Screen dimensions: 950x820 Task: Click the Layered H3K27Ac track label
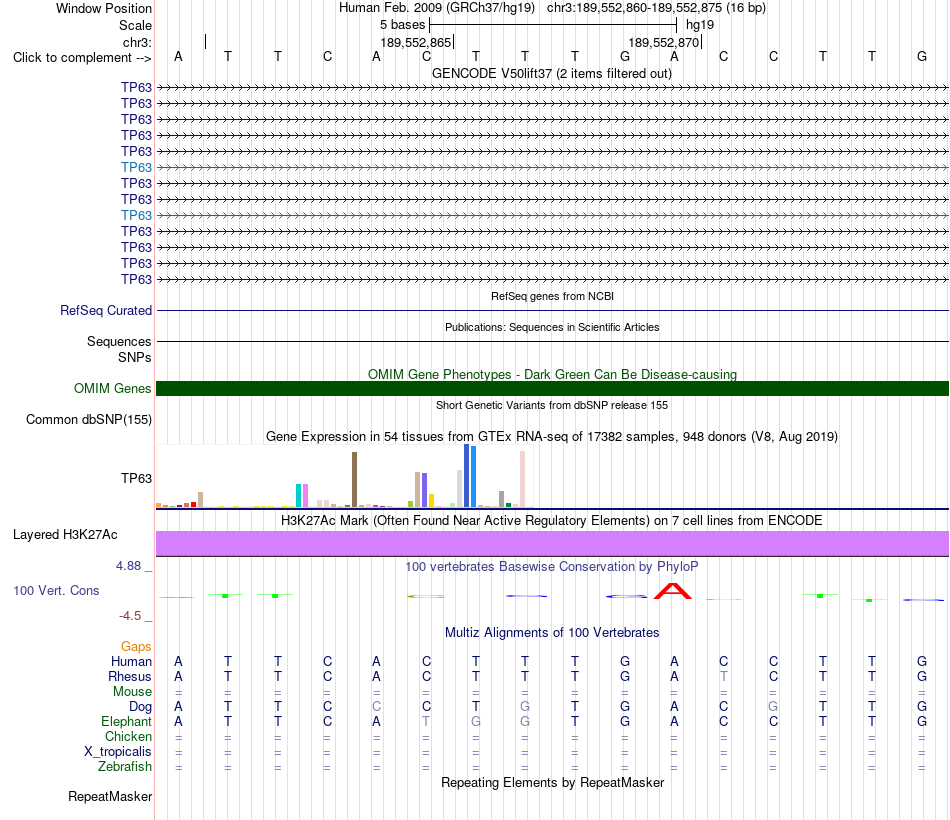click(65, 535)
